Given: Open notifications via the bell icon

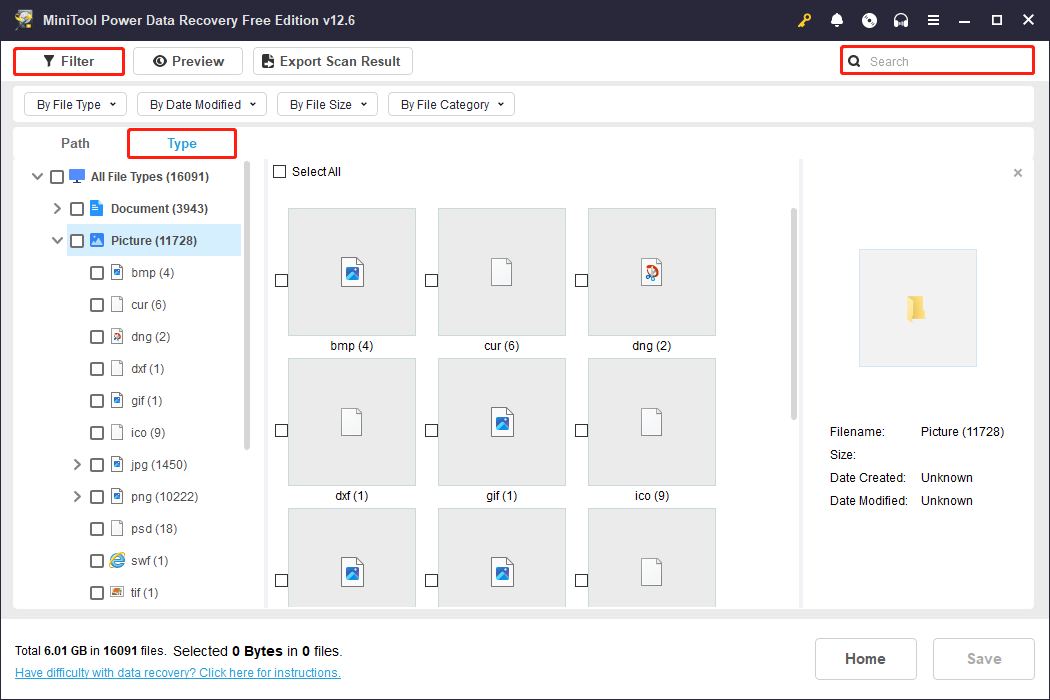Looking at the screenshot, I should click(837, 19).
